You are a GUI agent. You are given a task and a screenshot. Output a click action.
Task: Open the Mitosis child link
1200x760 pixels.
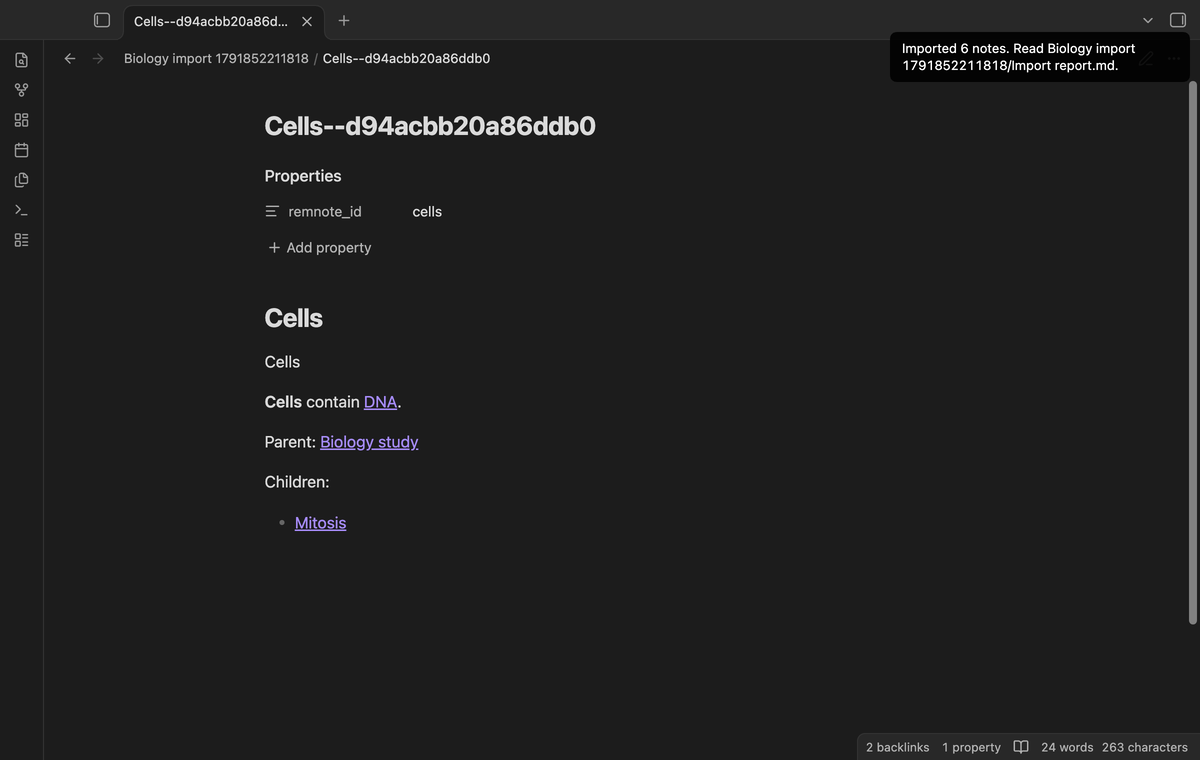pyautogui.click(x=320, y=523)
